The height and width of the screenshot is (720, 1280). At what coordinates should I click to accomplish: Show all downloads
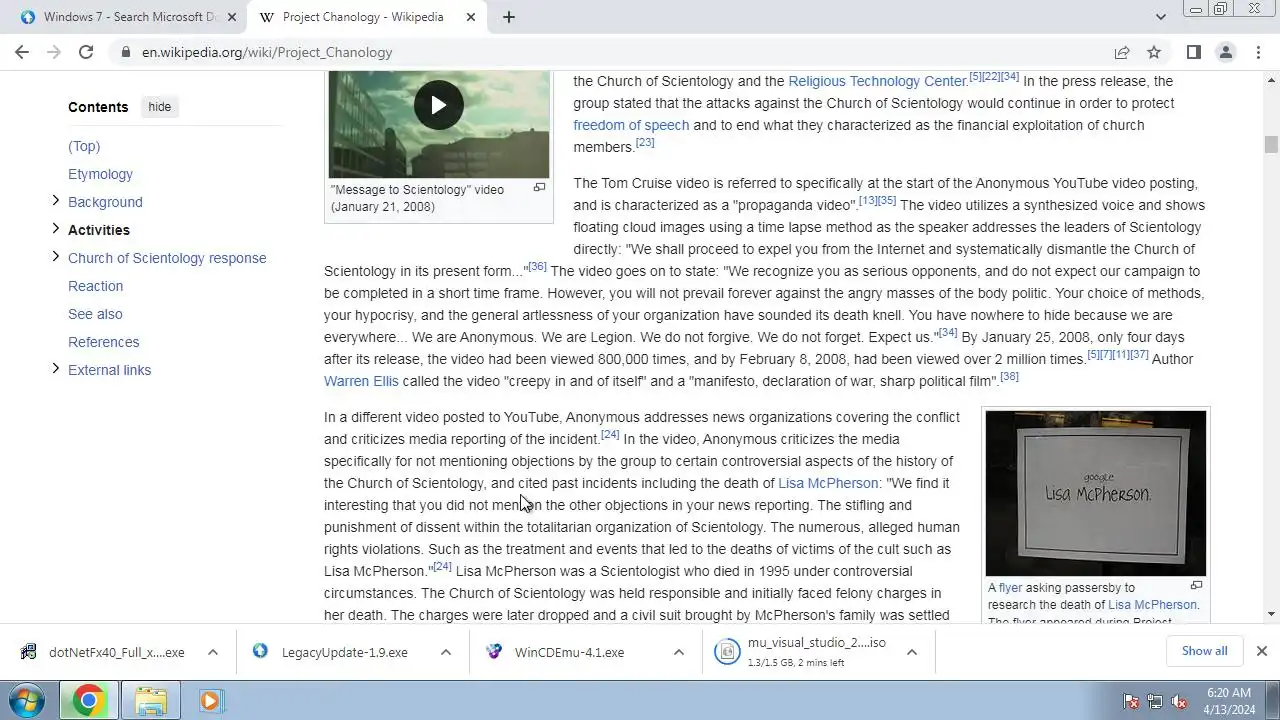pos(1204,651)
